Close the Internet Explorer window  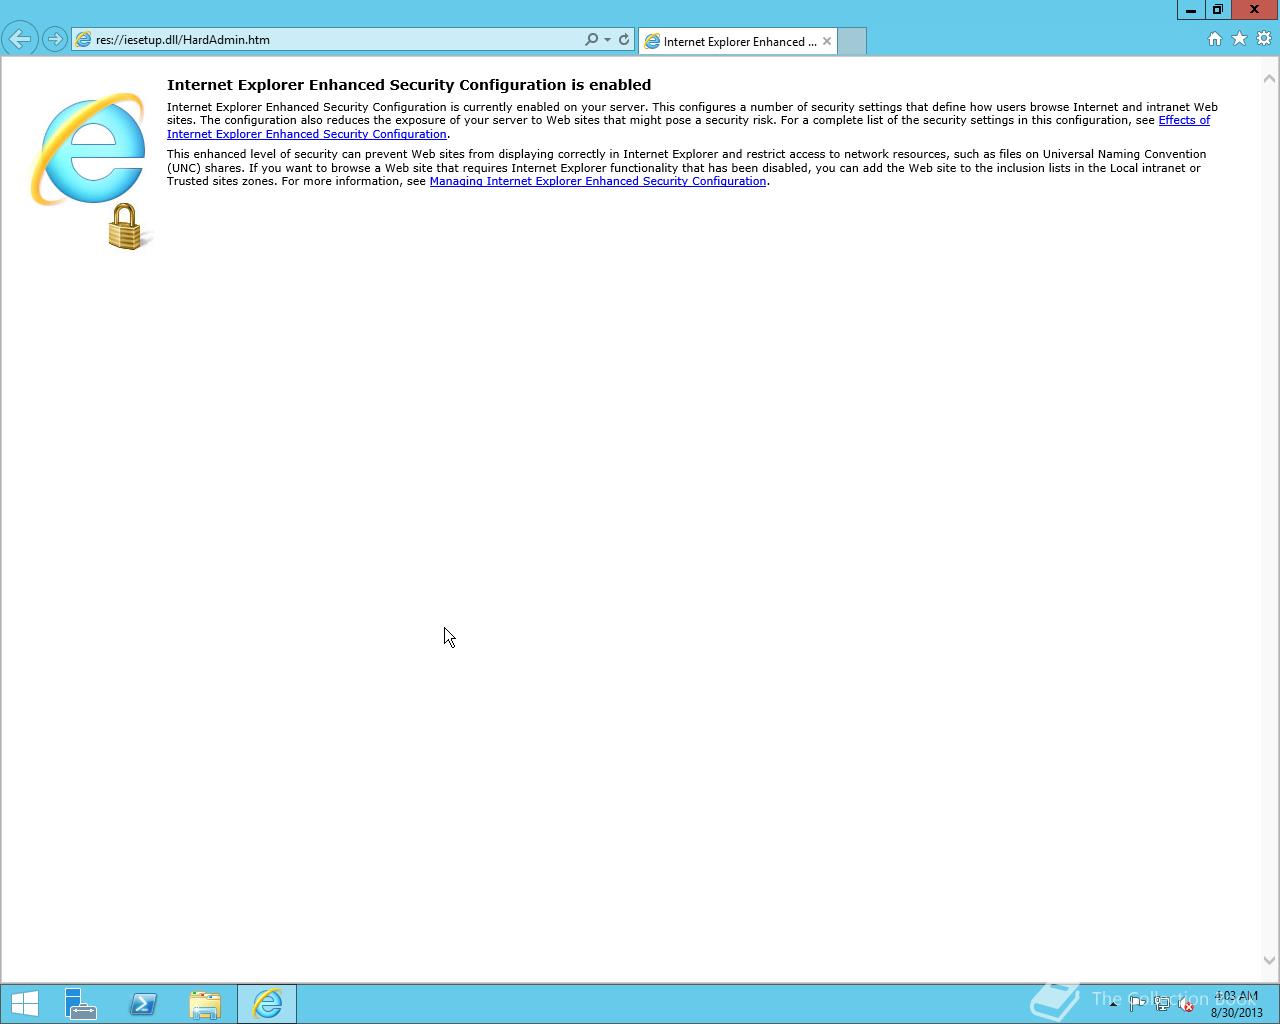(x=1254, y=10)
